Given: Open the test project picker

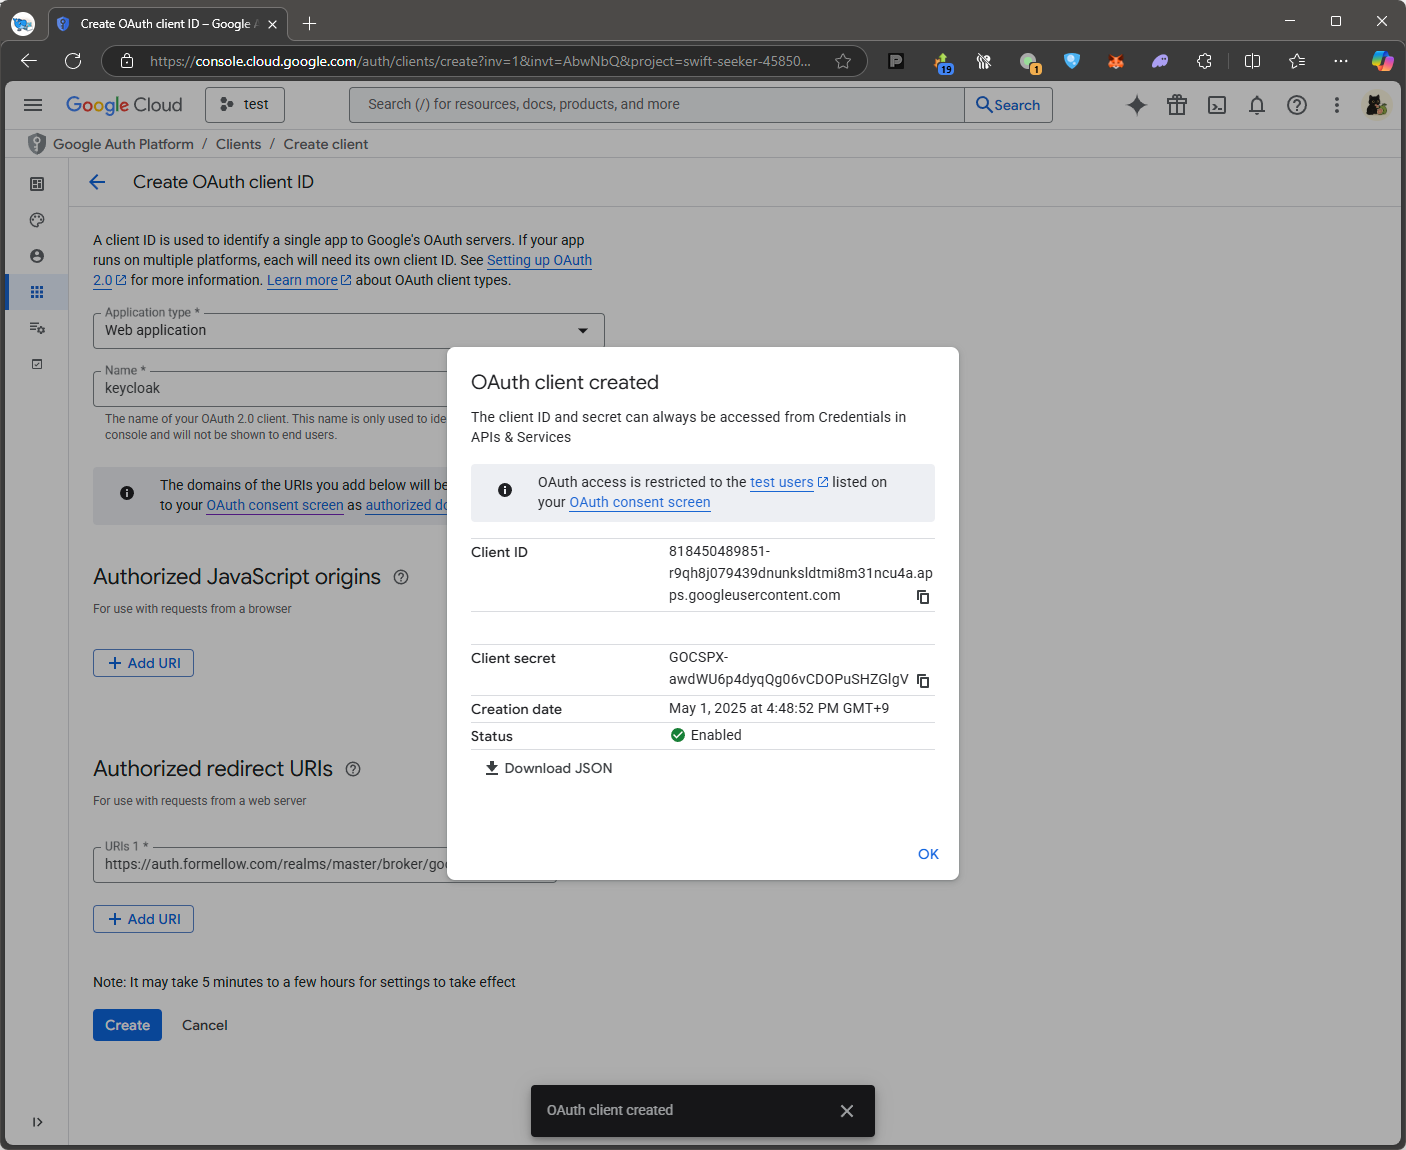Looking at the screenshot, I should tap(245, 105).
